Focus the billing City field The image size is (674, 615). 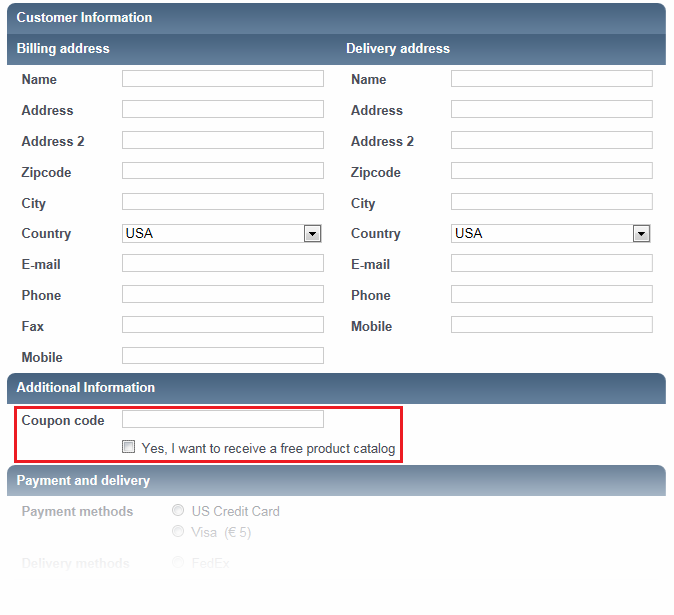pos(222,202)
